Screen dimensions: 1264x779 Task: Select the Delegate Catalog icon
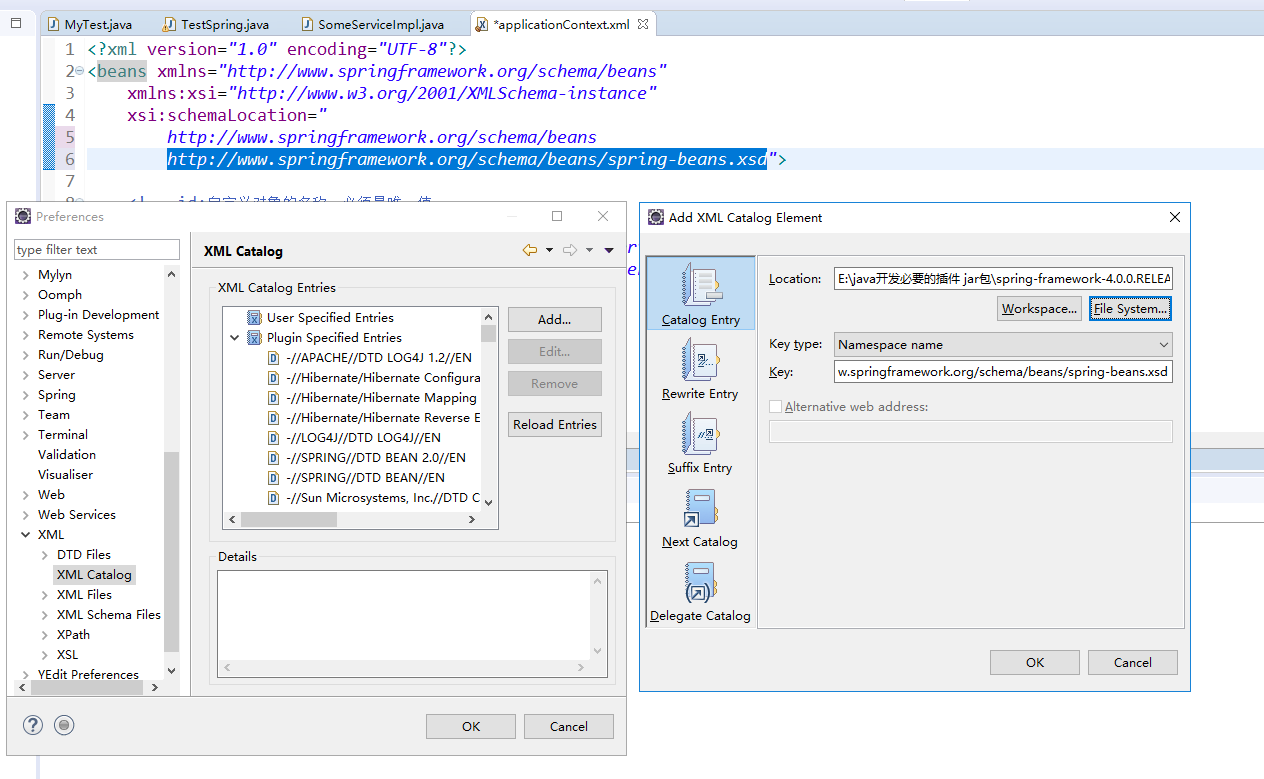[700, 580]
